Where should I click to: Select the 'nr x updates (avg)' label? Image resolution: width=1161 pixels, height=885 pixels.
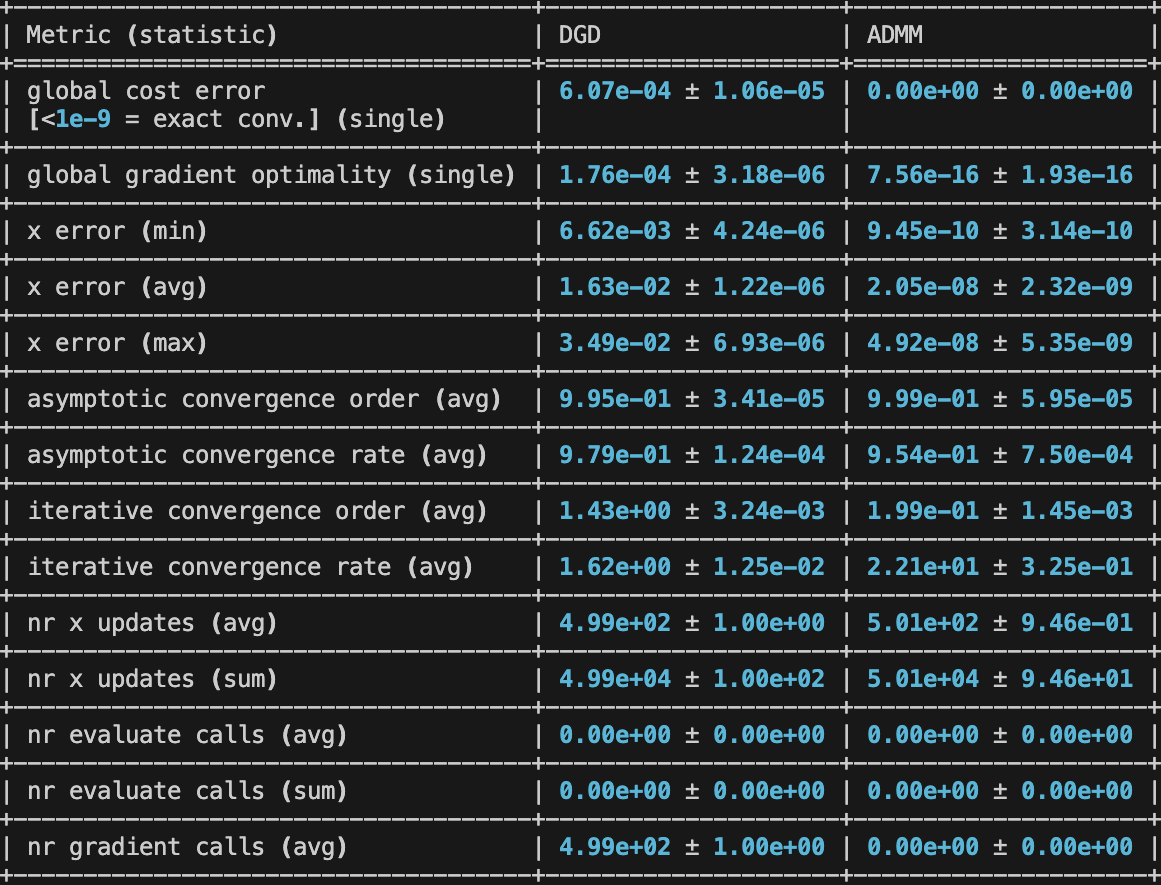(x=152, y=623)
